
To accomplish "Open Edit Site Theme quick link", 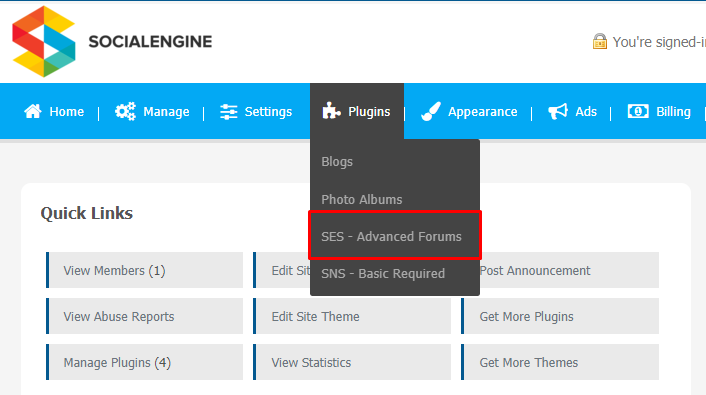I will (352, 316).
